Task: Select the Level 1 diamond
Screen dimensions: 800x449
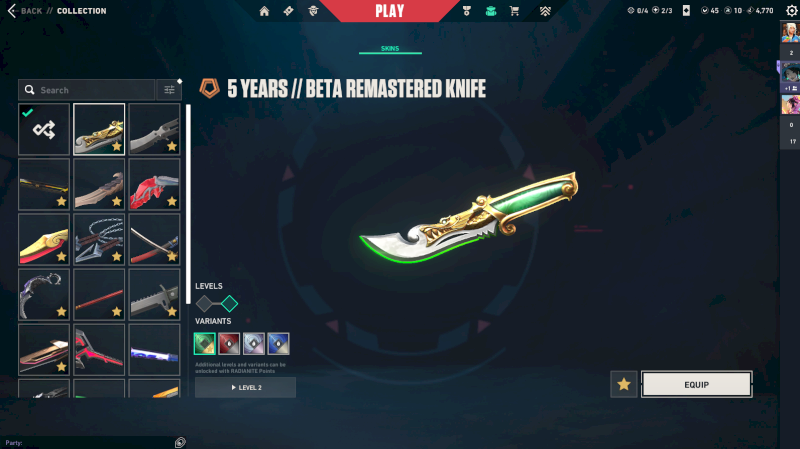Action: 204,304
